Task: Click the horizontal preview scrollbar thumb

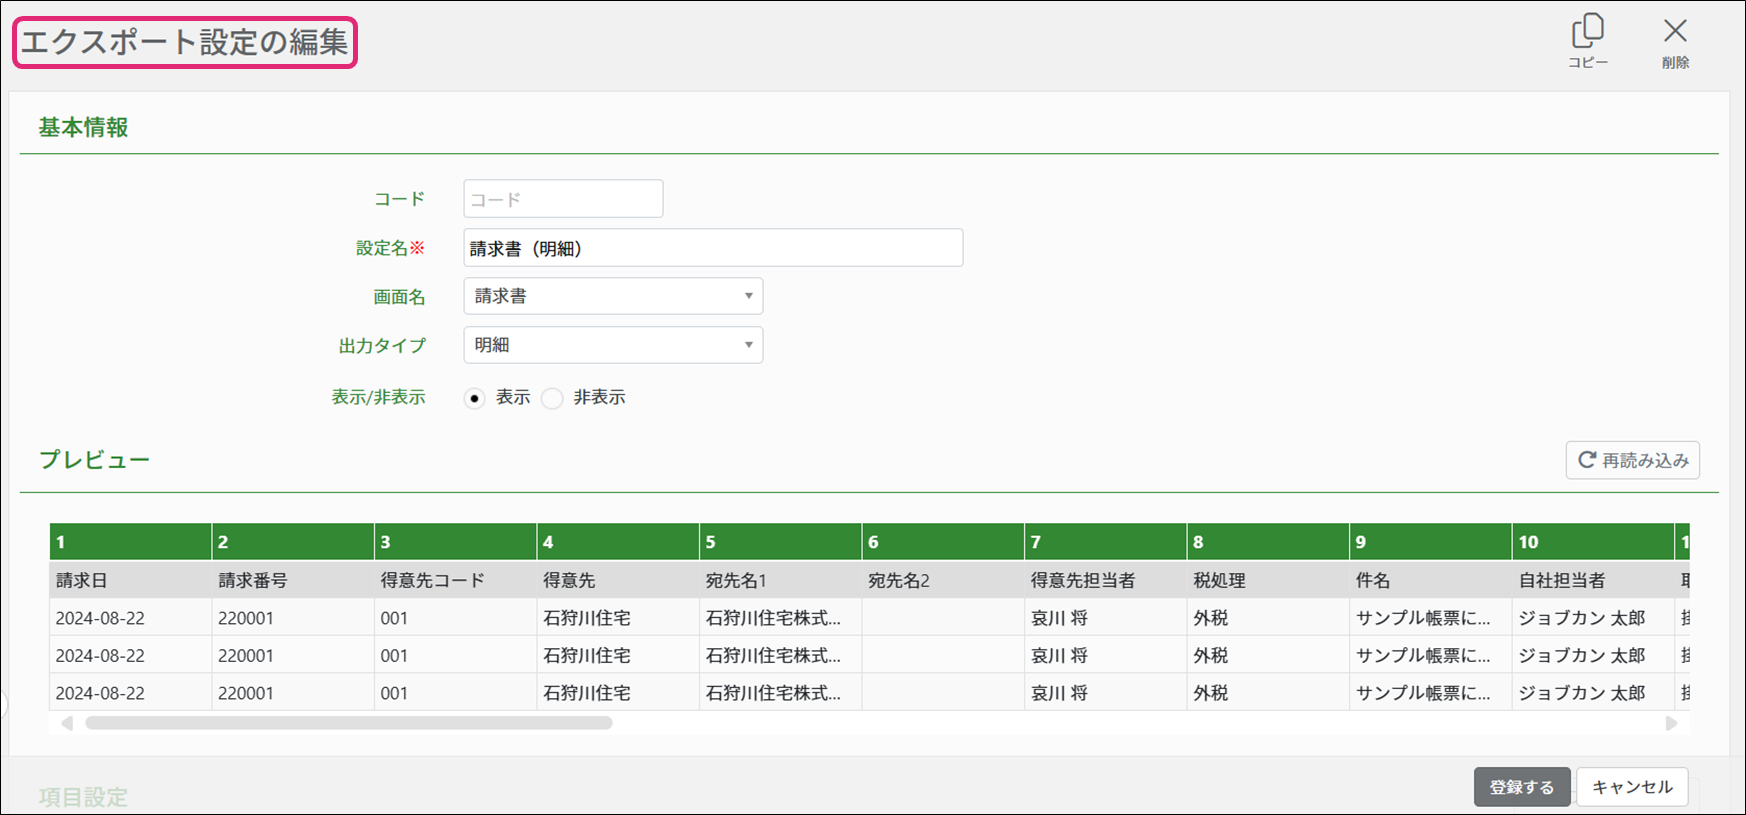Action: [348, 723]
